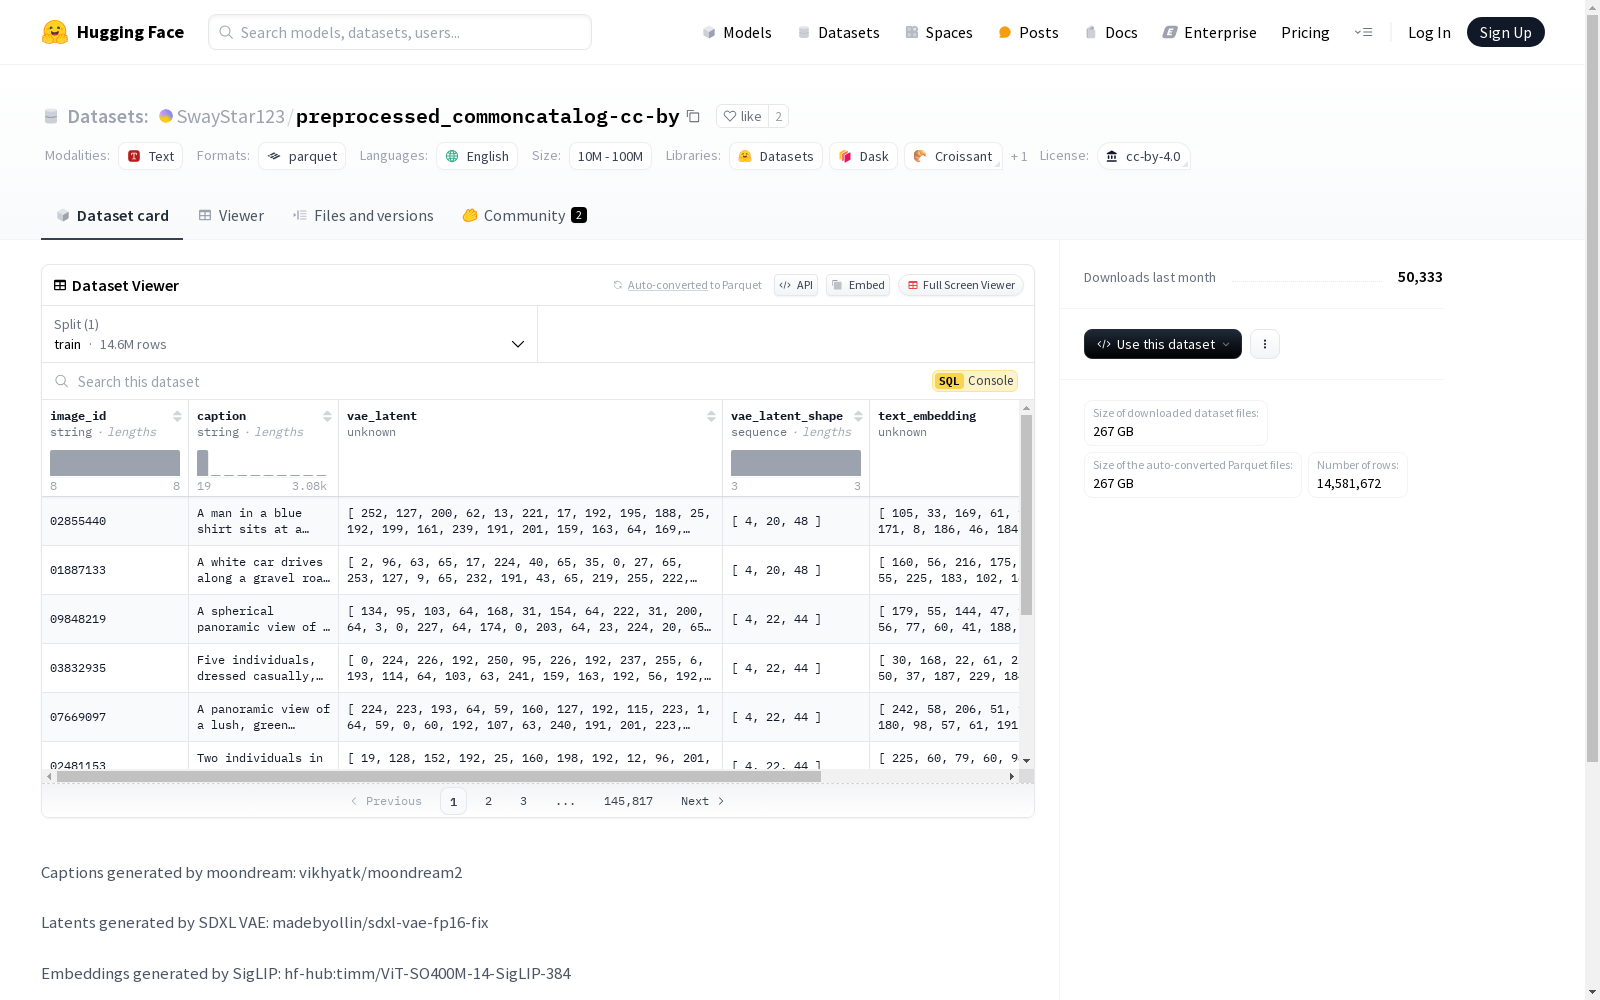
Task: Click the text_embedding column header
Action: [927, 416]
